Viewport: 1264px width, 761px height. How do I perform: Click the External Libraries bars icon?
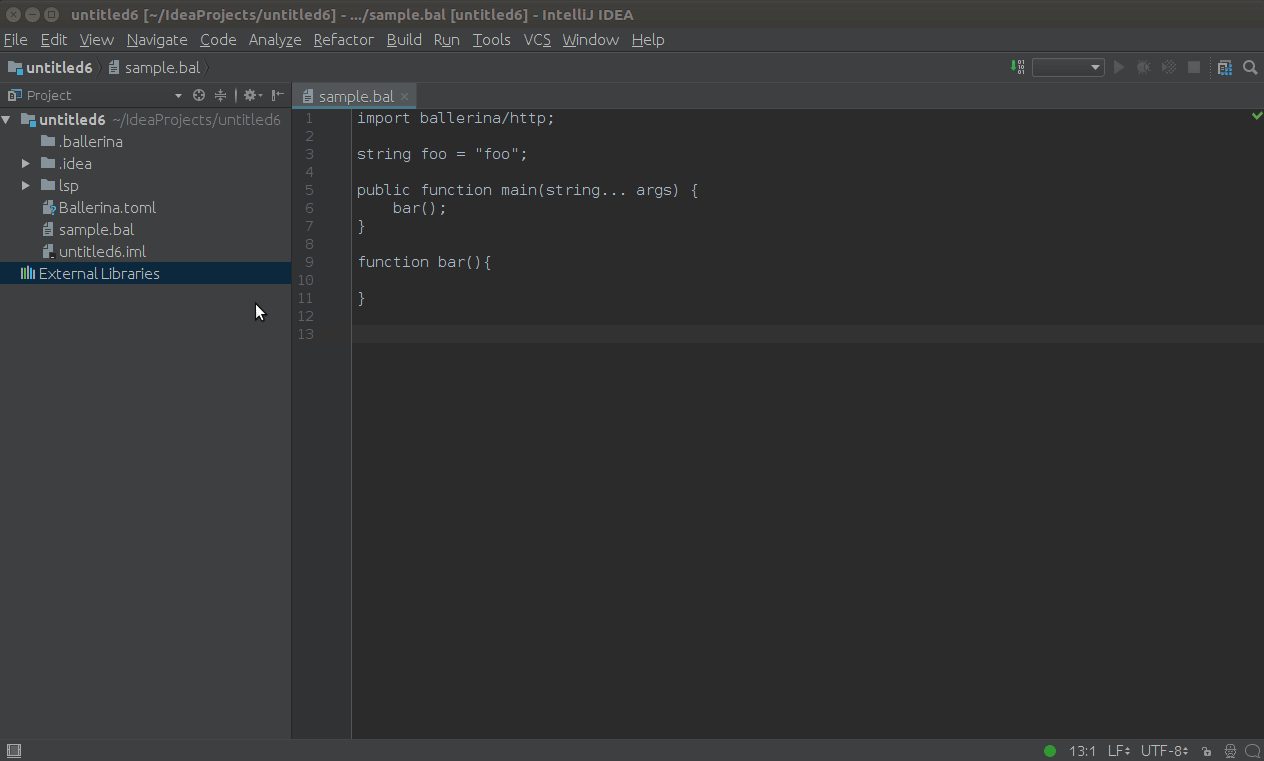[28, 273]
